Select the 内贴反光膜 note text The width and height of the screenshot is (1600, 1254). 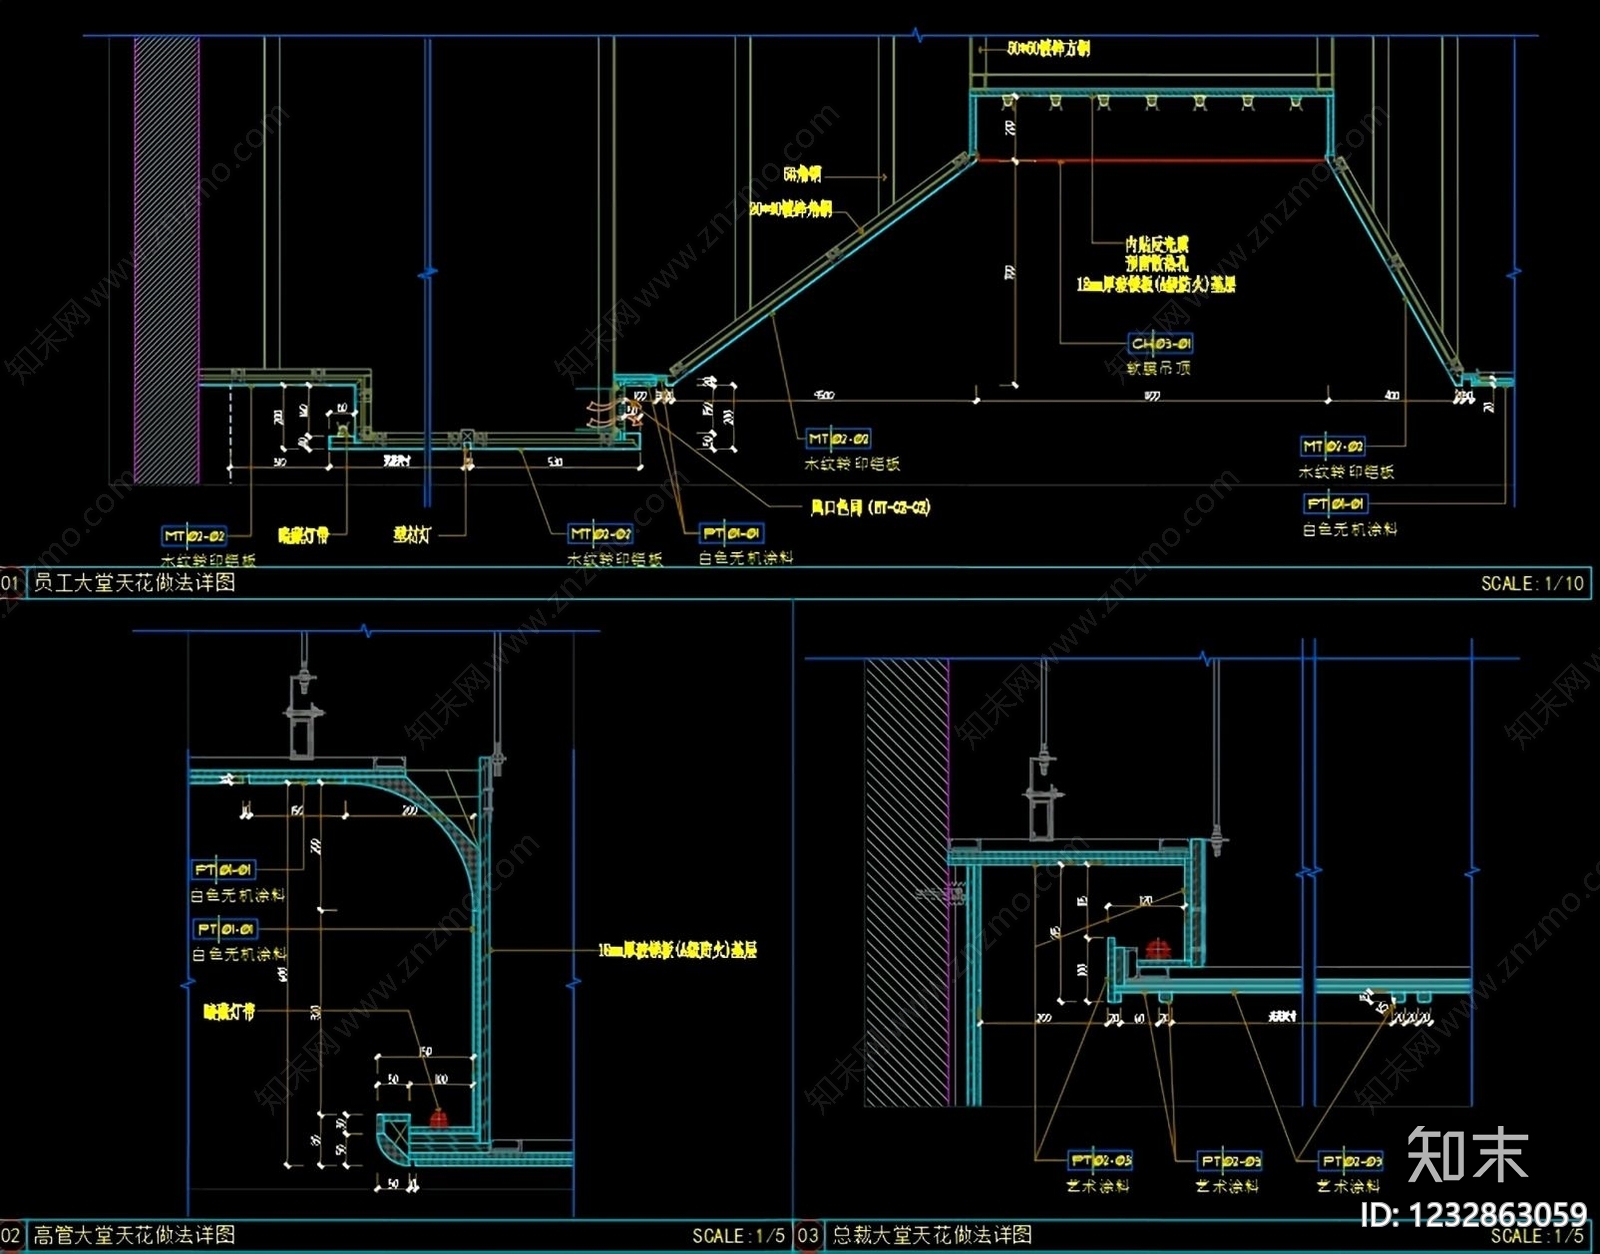pyautogui.click(x=1157, y=244)
